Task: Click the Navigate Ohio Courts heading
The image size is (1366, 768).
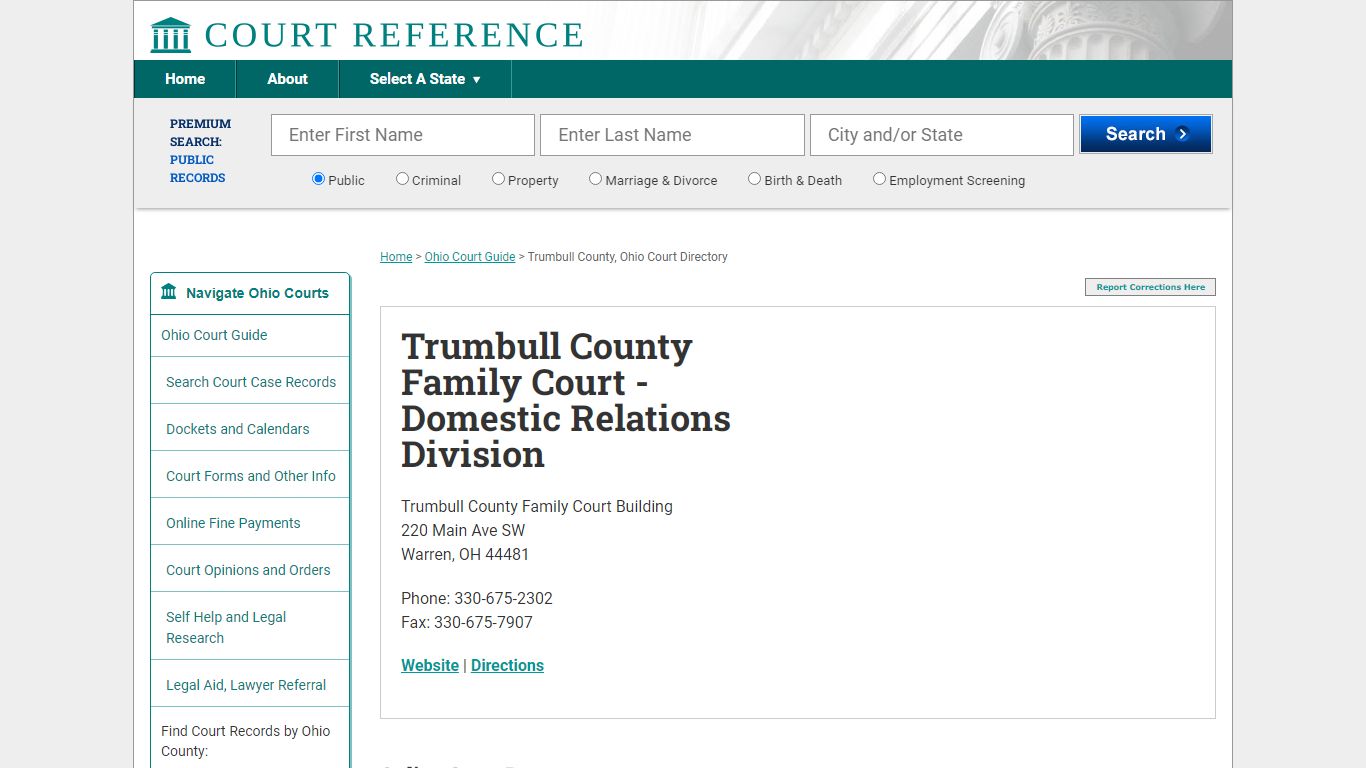Action: coord(257,293)
